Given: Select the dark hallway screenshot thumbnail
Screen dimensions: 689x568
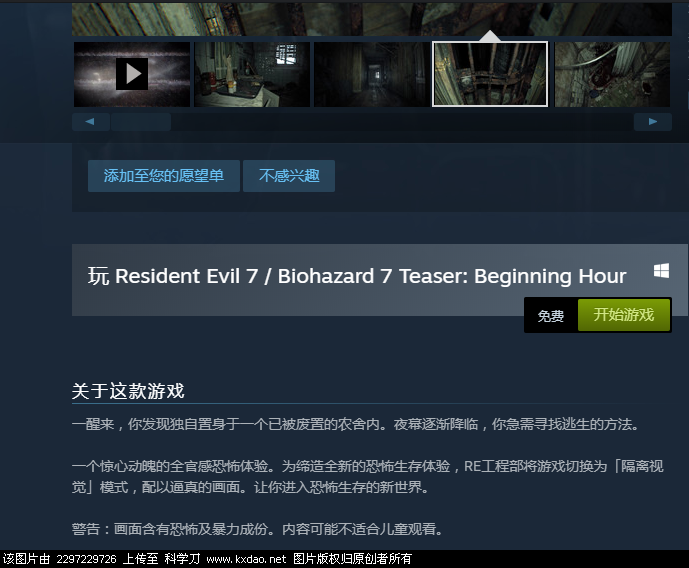Looking at the screenshot, I should pyautogui.click(x=372, y=74).
